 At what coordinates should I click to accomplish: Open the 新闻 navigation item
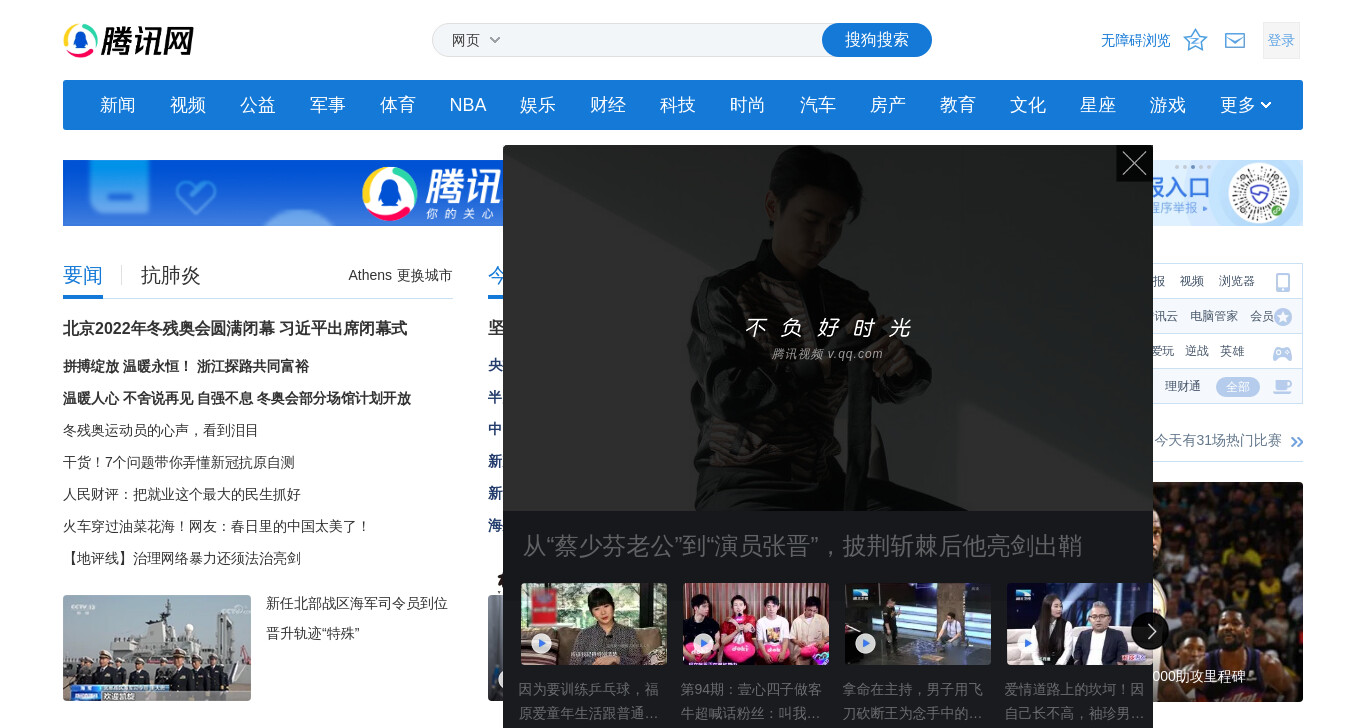tap(118, 105)
